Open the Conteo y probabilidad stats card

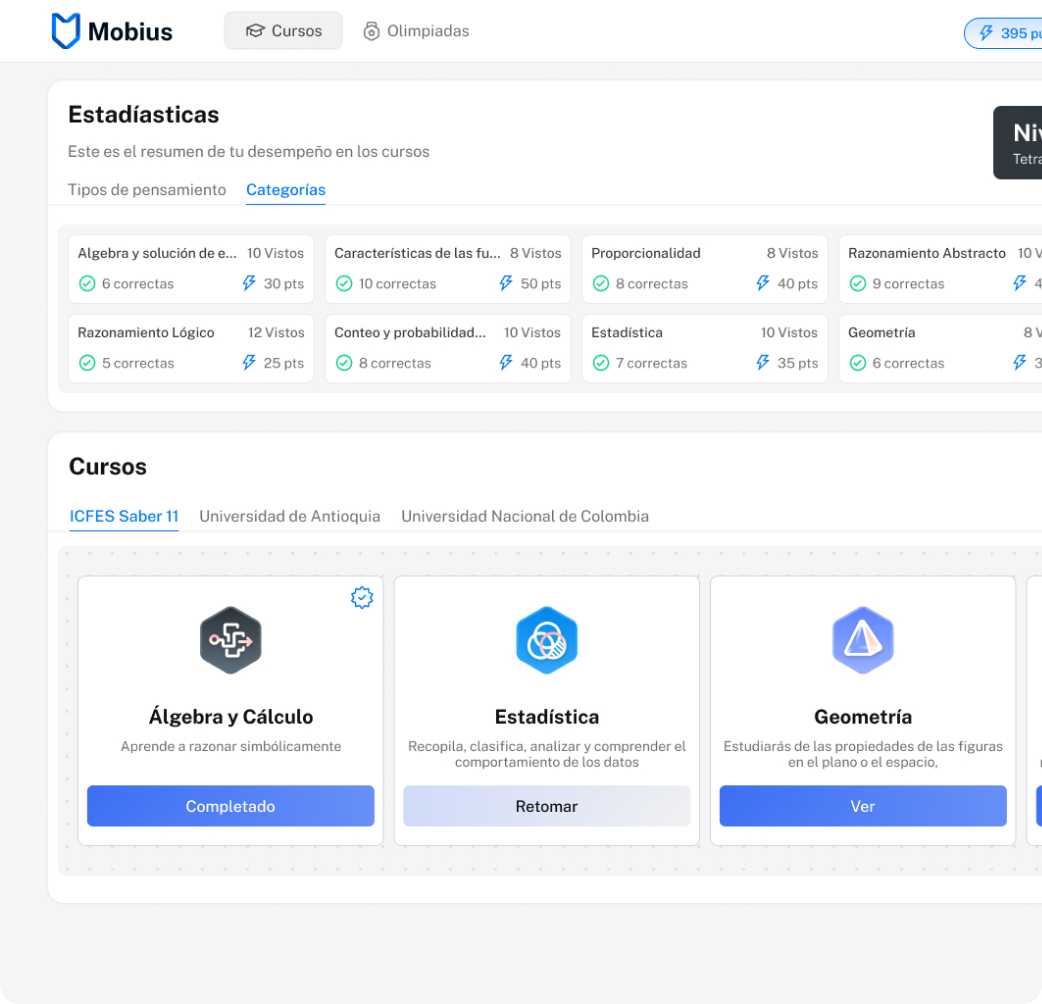tap(447, 348)
